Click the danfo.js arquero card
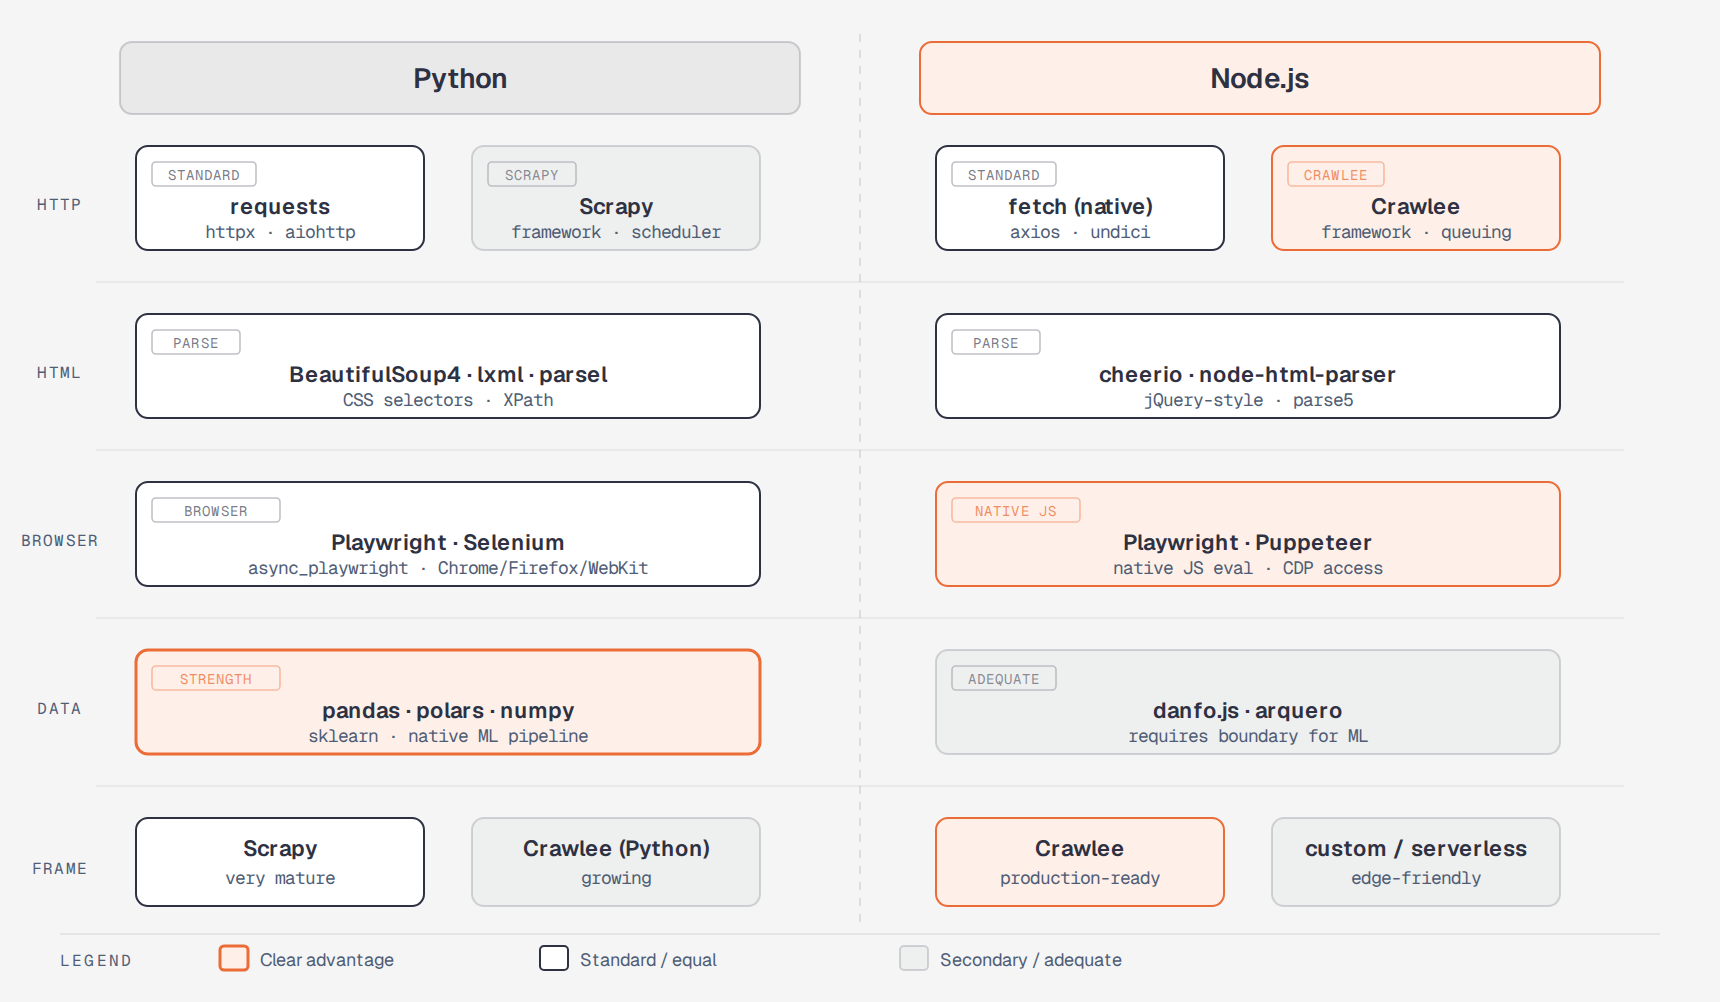Image resolution: width=1720 pixels, height=1002 pixels. coord(1248,702)
